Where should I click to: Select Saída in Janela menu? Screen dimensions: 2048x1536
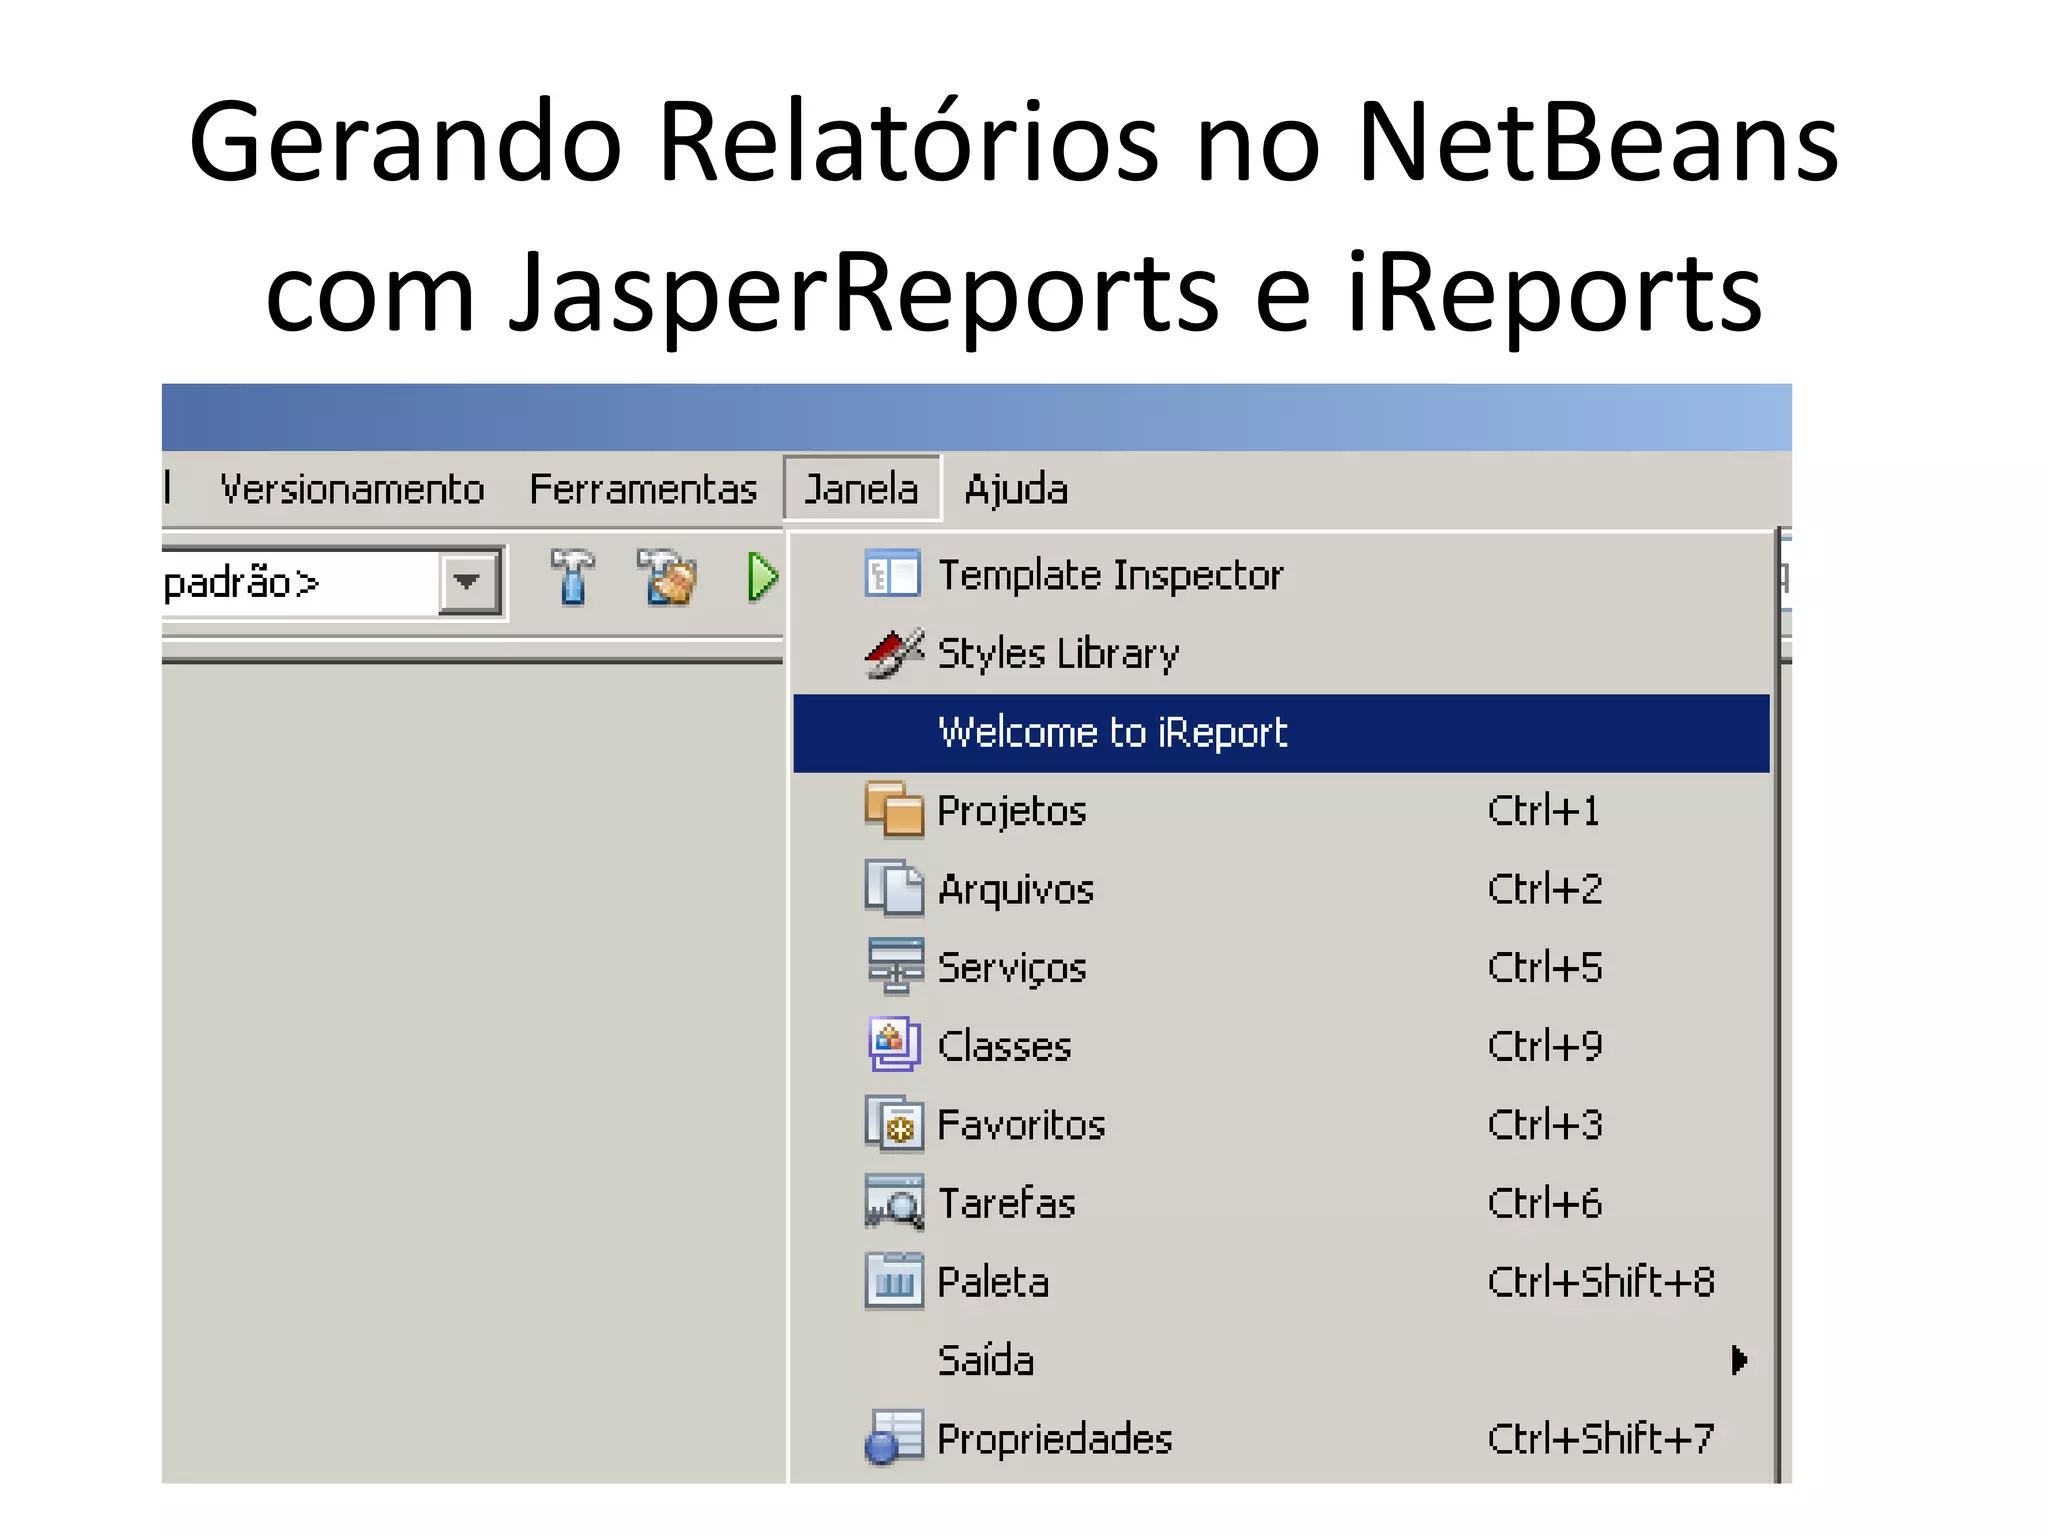point(1281,1360)
